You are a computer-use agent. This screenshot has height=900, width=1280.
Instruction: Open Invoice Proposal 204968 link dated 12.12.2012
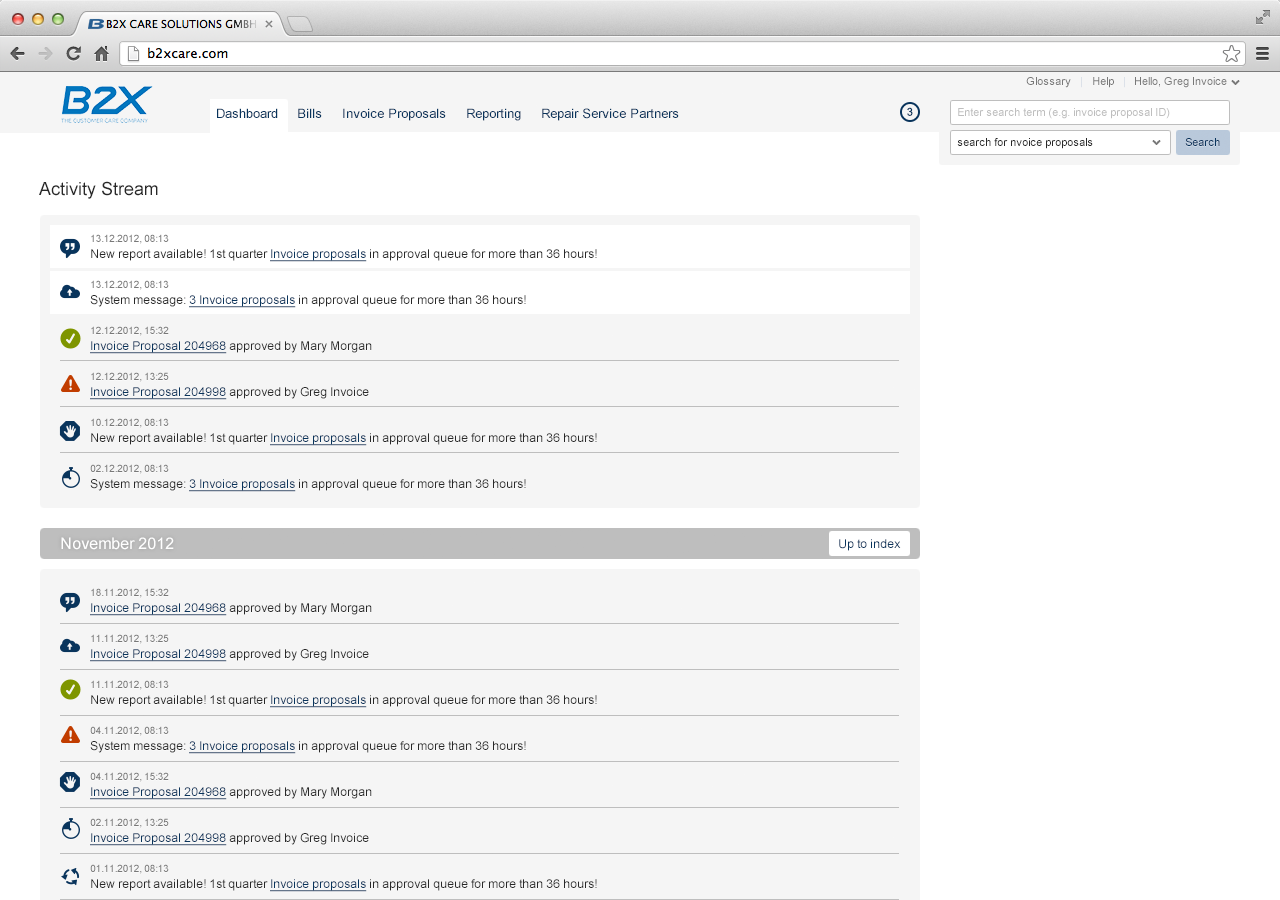coord(158,346)
